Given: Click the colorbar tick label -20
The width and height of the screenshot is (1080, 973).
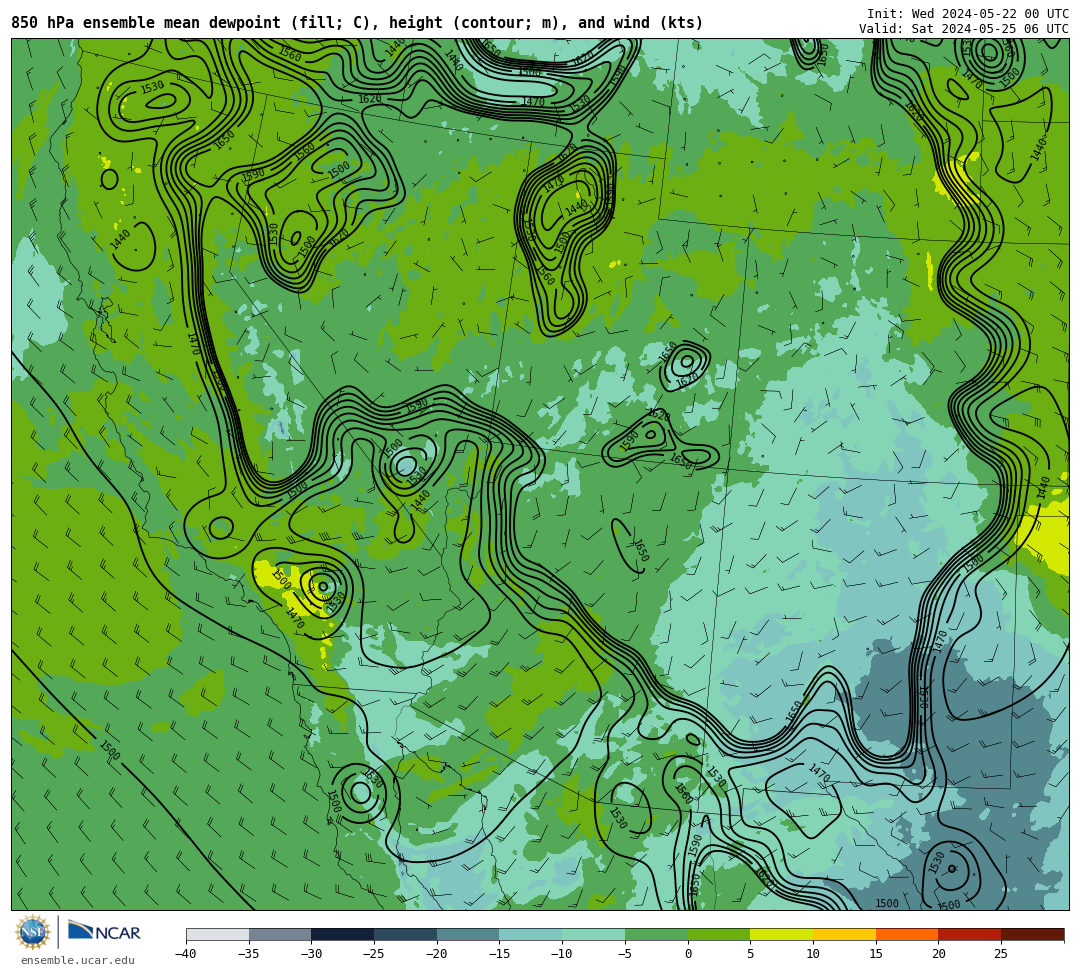Looking at the screenshot, I should click(436, 954).
